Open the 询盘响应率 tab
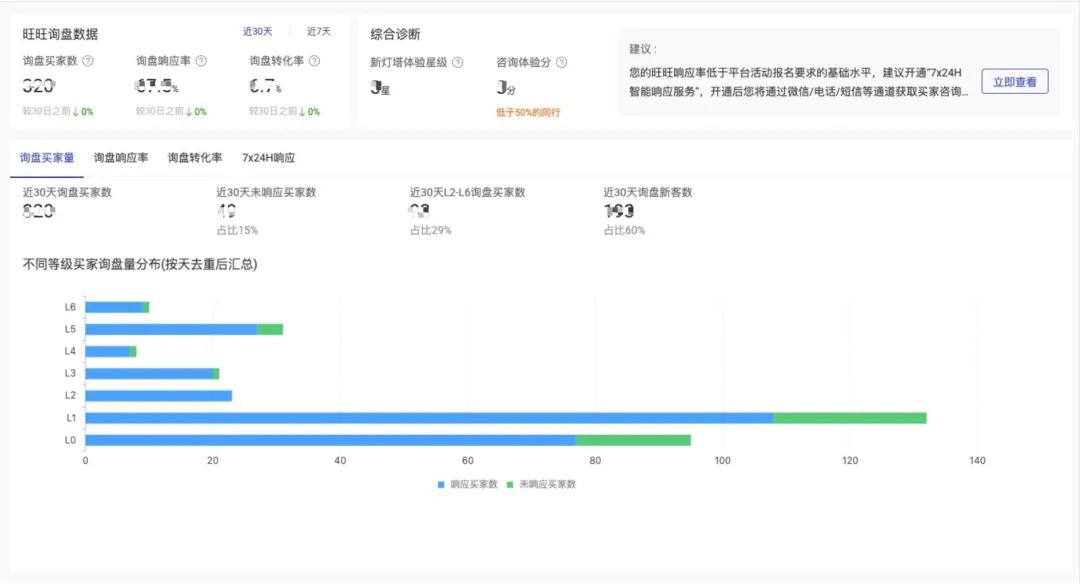The height and width of the screenshot is (584, 1080). [x=121, y=158]
